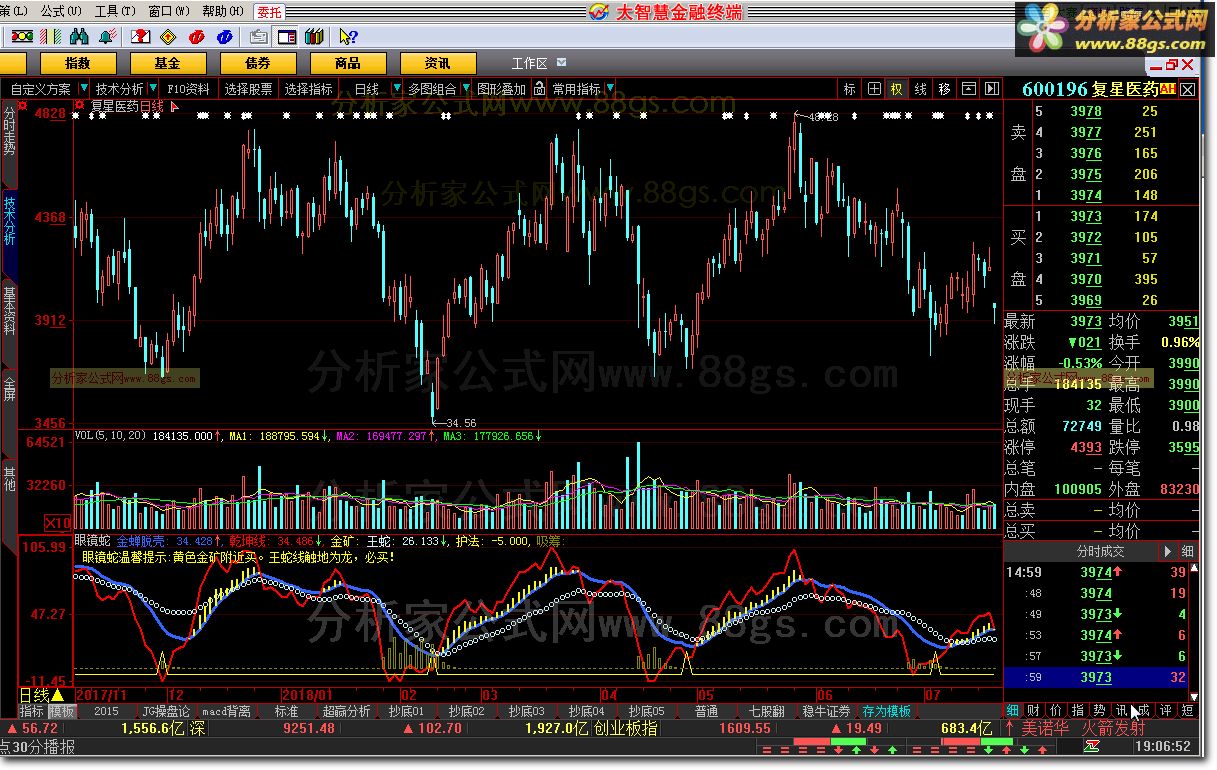Expand the 工作区 dropdown arrow
The image size is (1217, 770).
[x=561, y=63]
